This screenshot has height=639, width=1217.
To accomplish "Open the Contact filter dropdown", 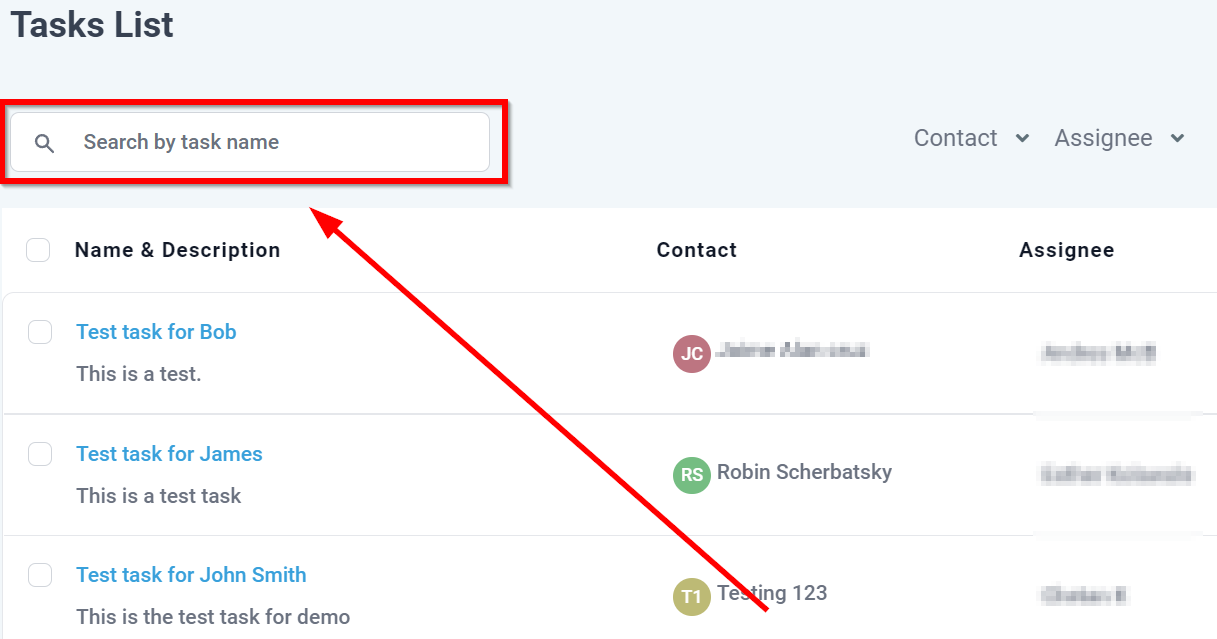I will pos(956,138).
